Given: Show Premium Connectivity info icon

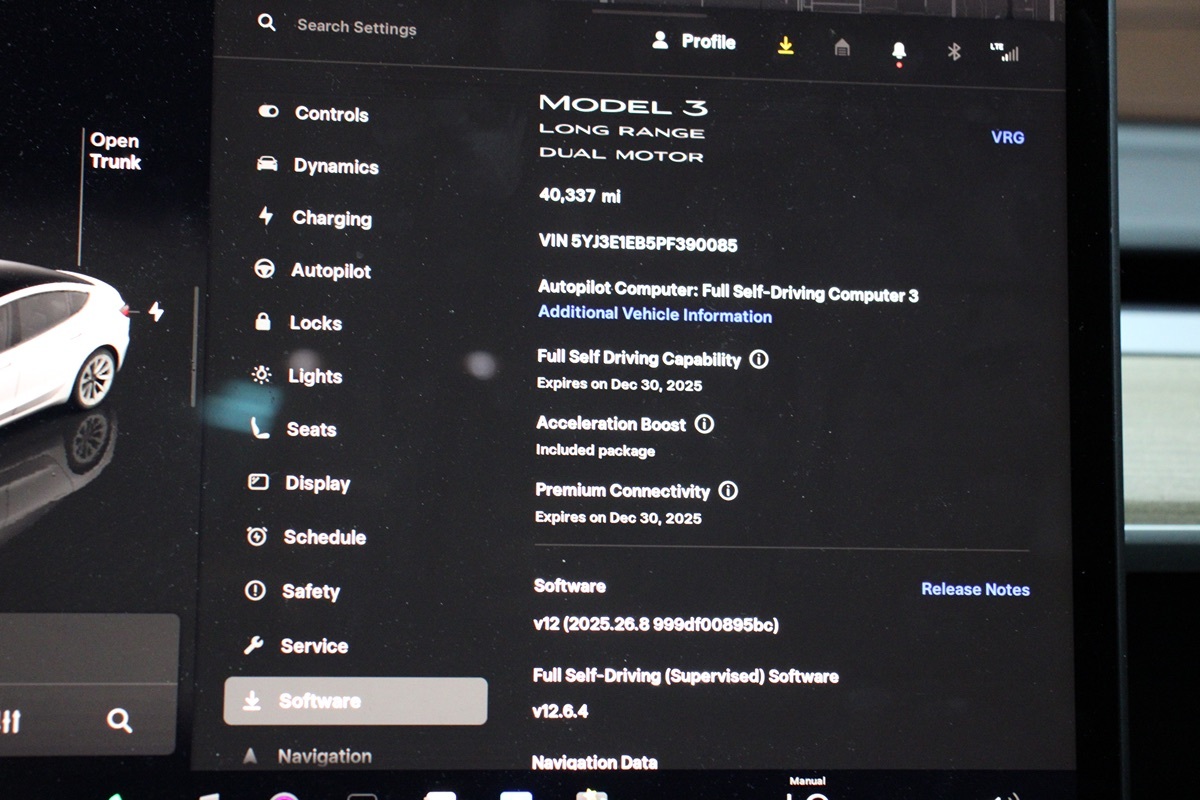Looking at the screenshot, I should click(728, 491).
